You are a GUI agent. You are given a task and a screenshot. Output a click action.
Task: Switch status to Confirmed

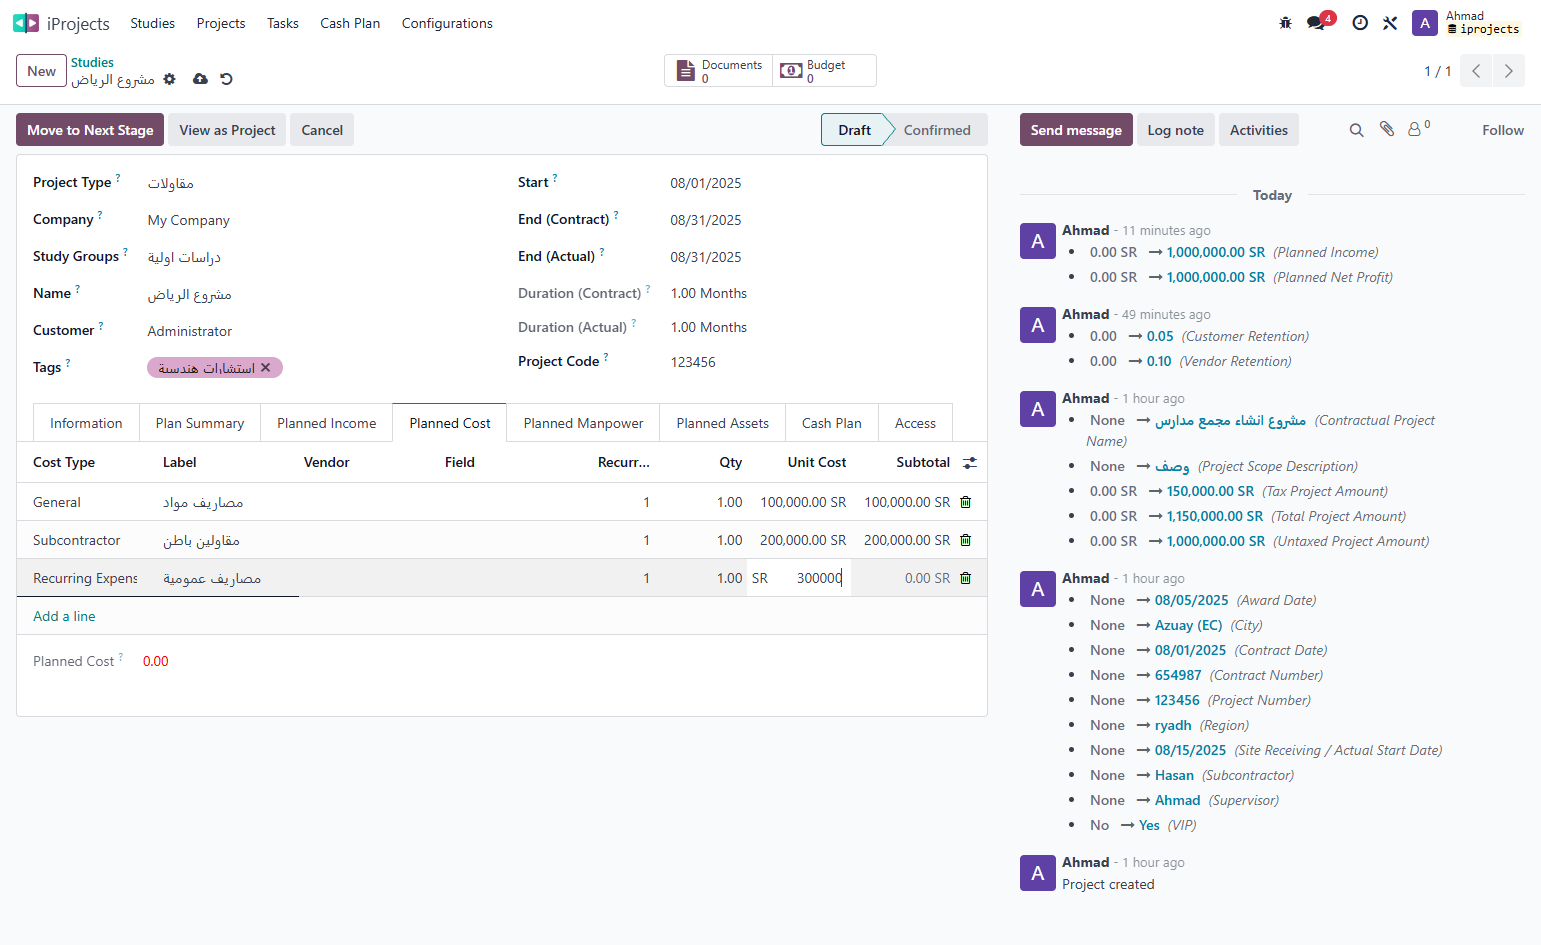click(x=937, y=130)
